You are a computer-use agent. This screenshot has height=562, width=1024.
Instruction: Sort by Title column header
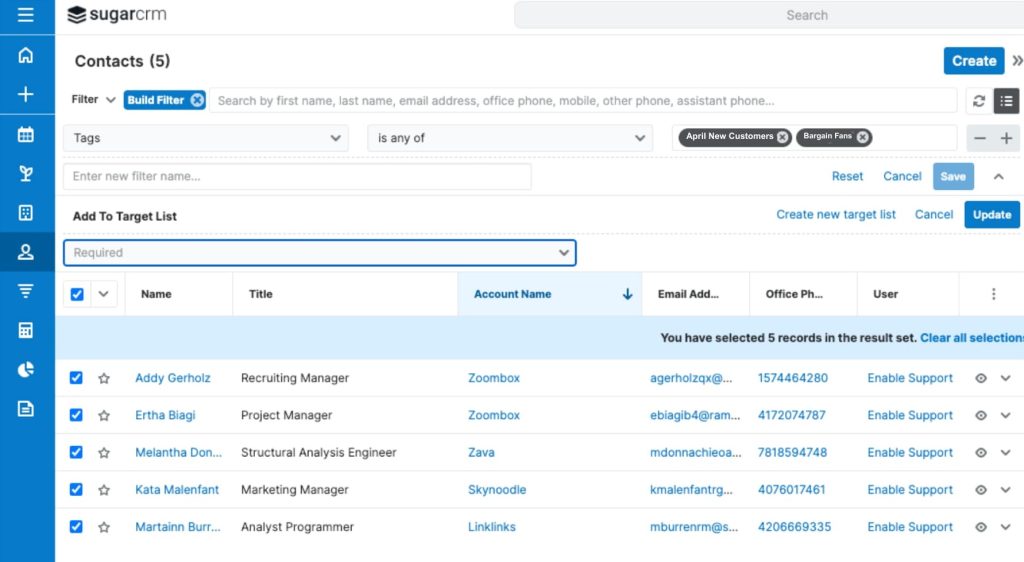point(261,294)
